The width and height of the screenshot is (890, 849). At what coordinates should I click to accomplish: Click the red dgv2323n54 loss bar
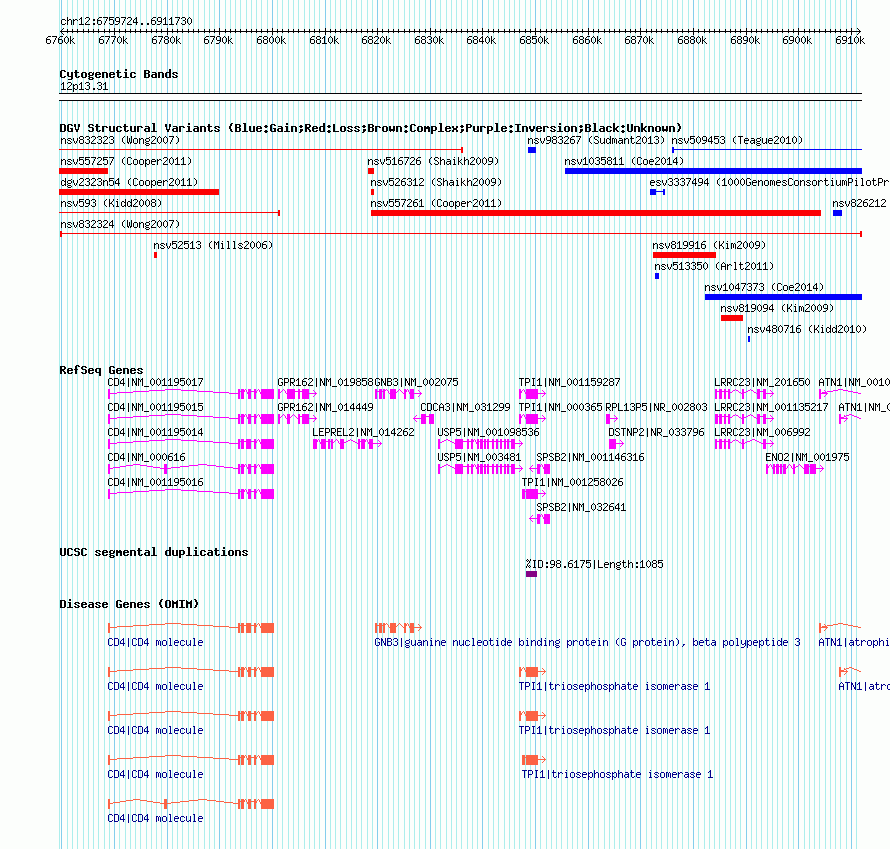[139, 192]
